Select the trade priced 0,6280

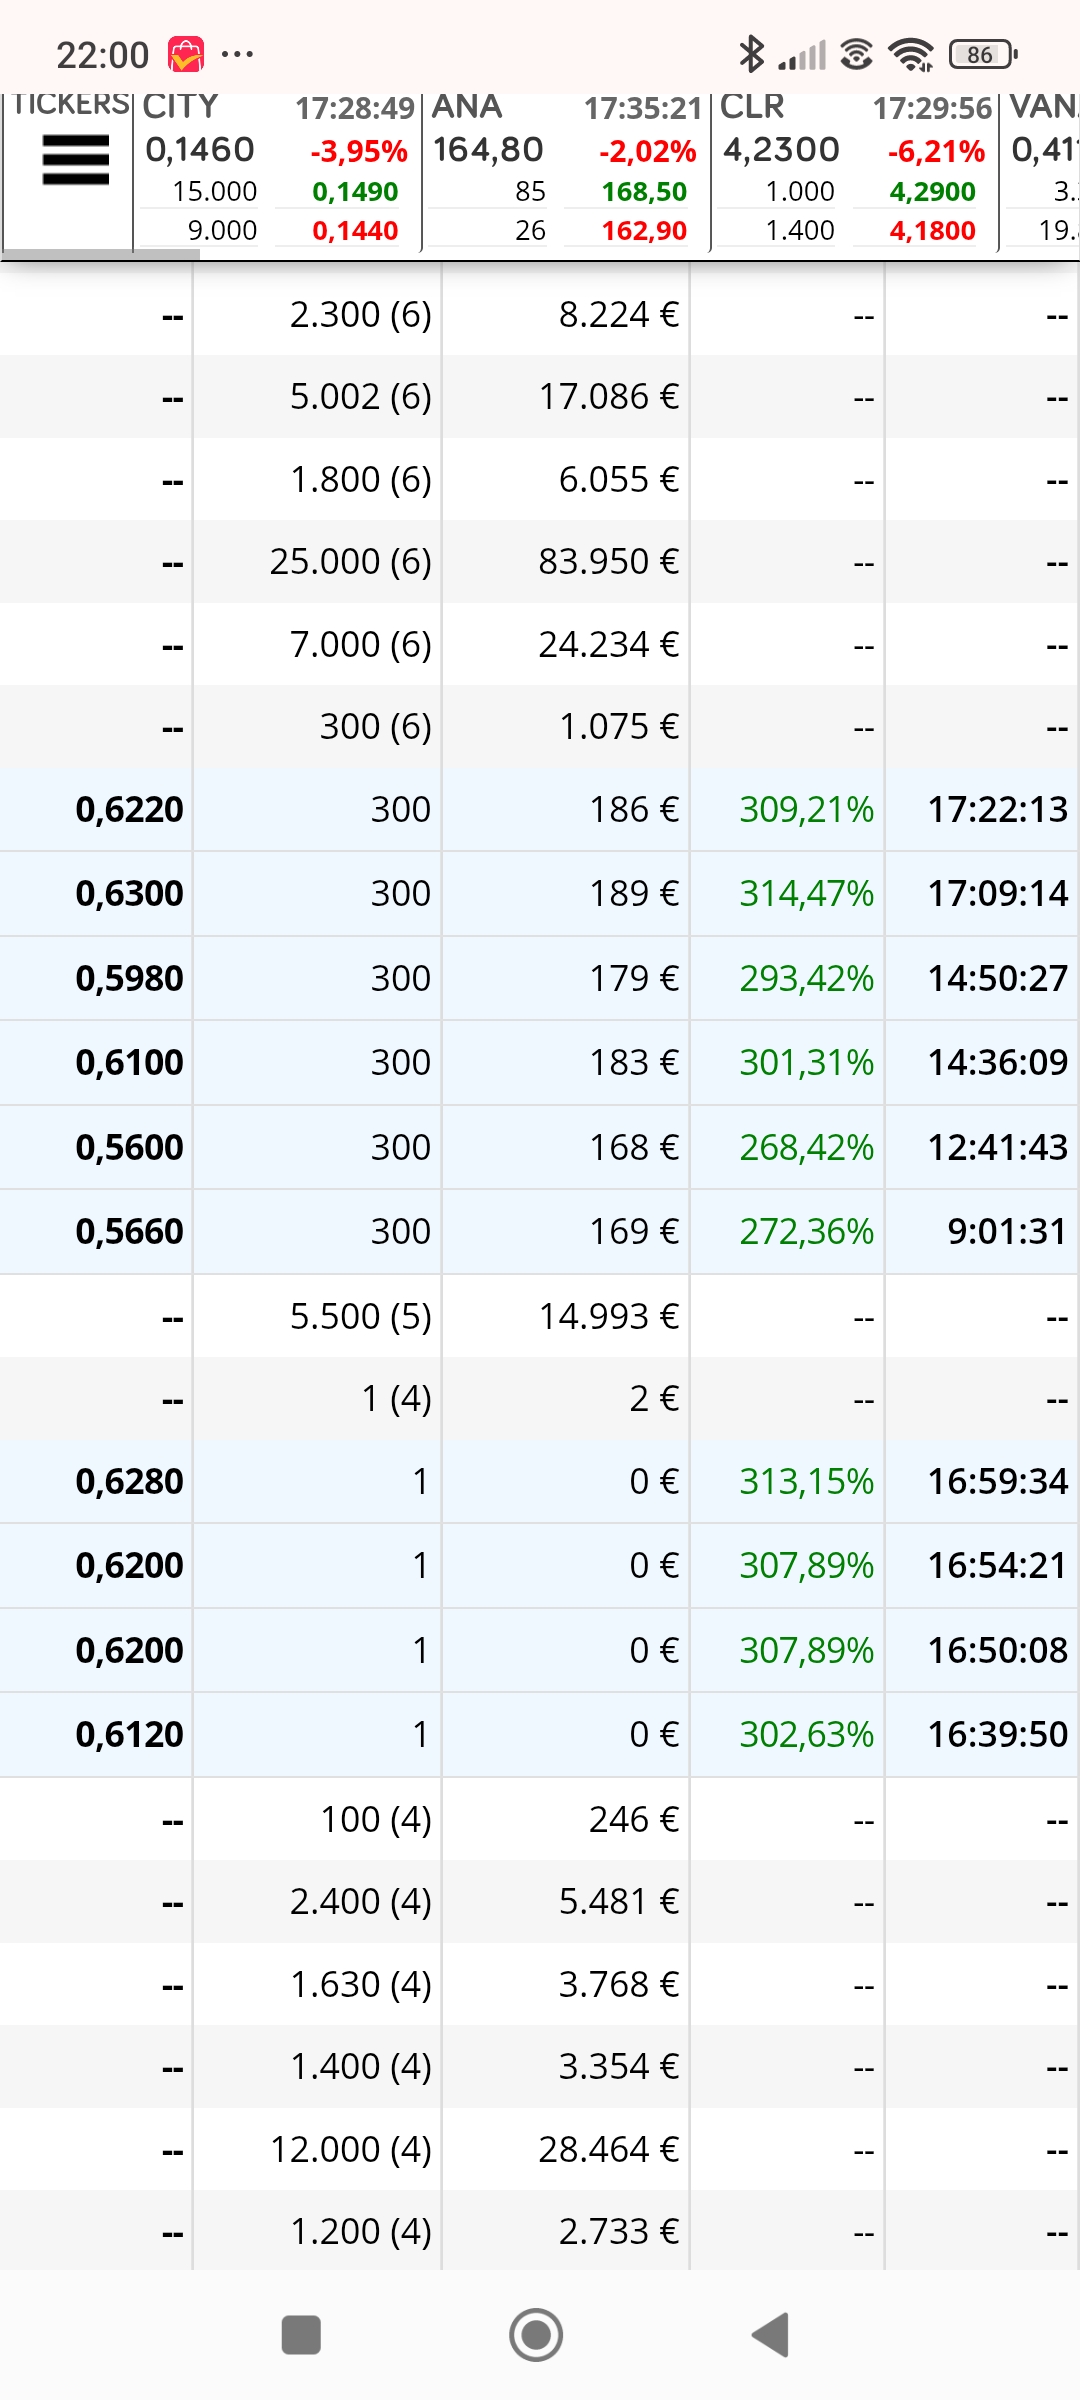click(540, 1481)
